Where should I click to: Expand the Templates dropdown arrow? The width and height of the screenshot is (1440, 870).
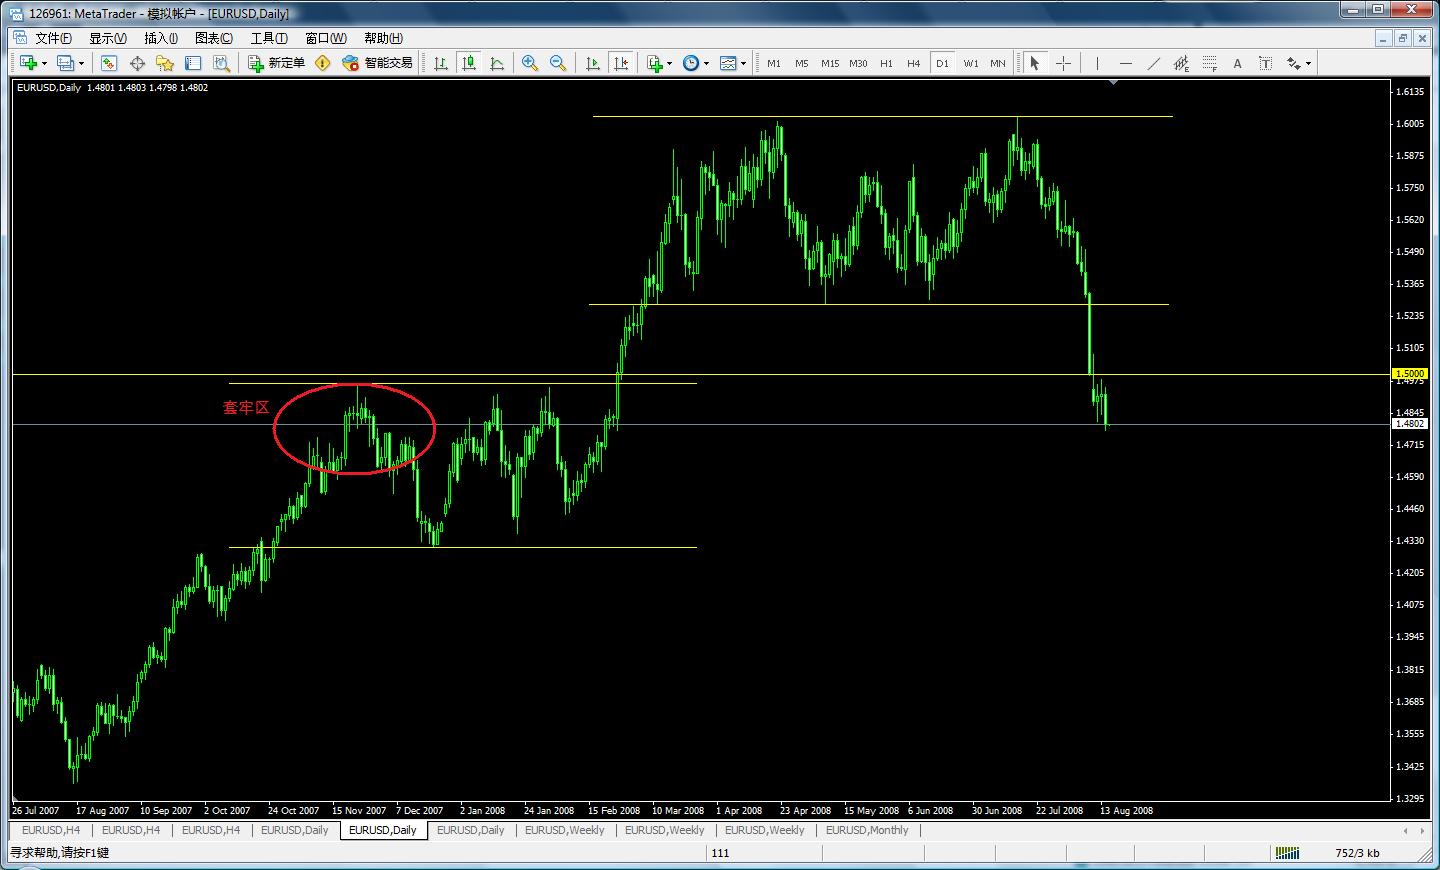pyautogui.click(x=744, y=64)
